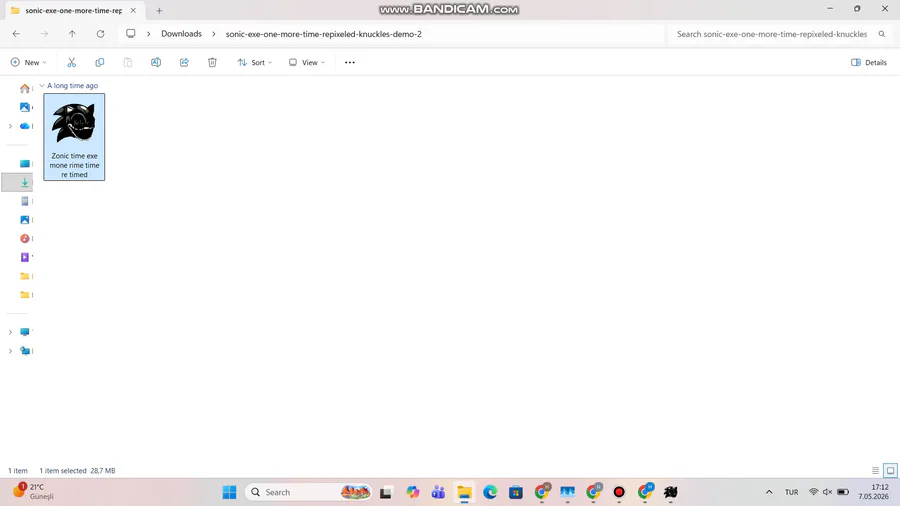Click the Rename icon in toolbar

coord(156,63)
